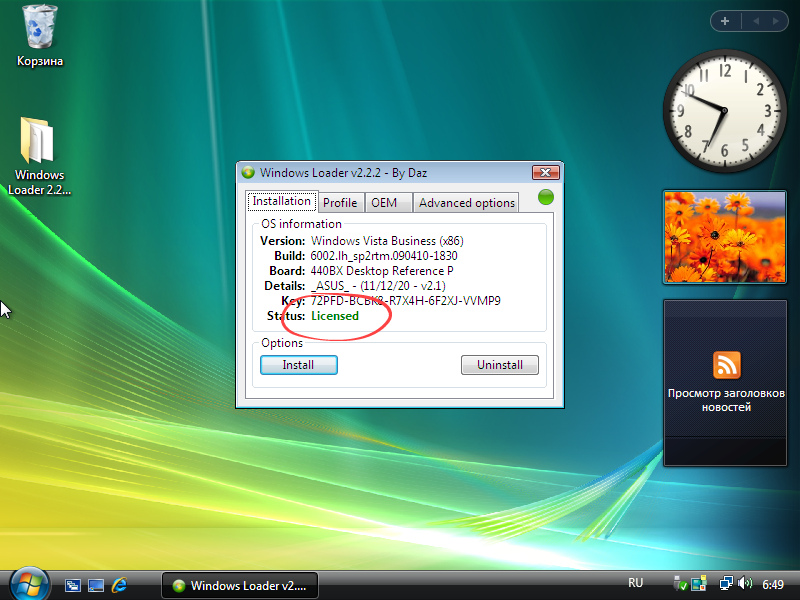Click the Windows Loader title bar icon
Image resolution: width=800 pixels, height=600 pixels.
248,172
